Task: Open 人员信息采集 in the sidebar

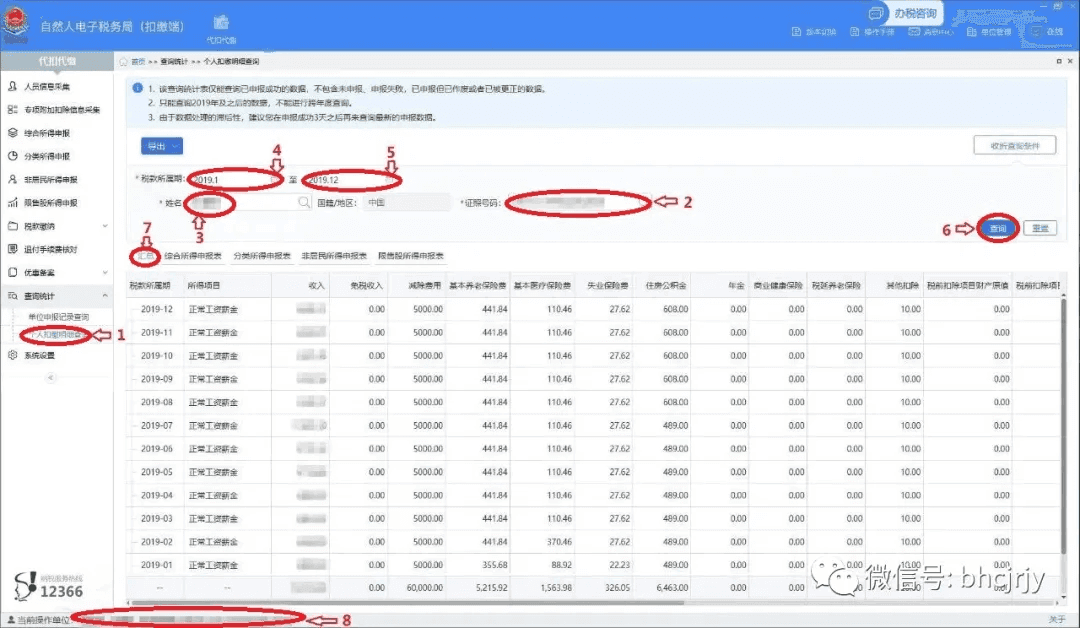Action: (46, 87)
